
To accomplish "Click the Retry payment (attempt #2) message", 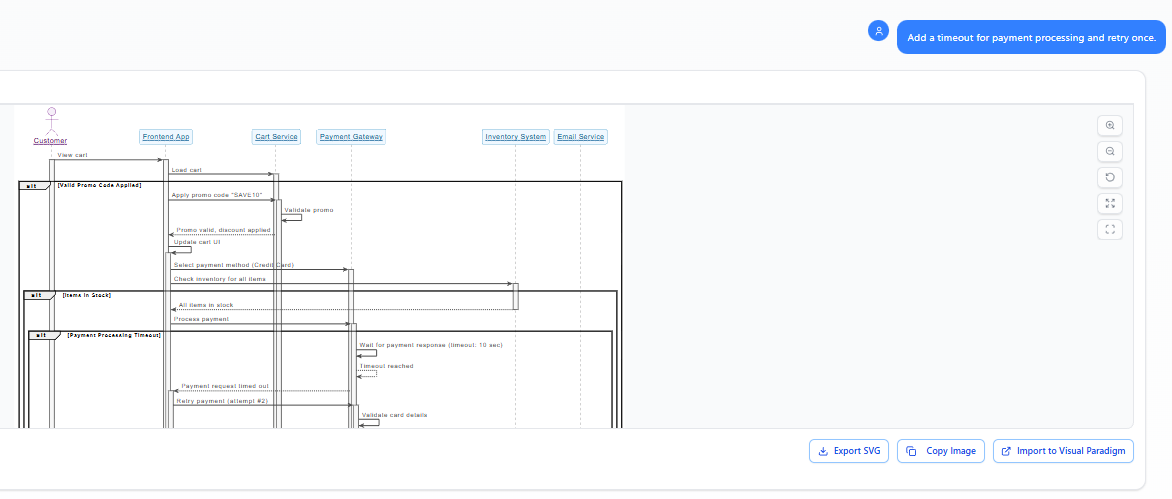I will pyautogui.click(x=222, y=401).
